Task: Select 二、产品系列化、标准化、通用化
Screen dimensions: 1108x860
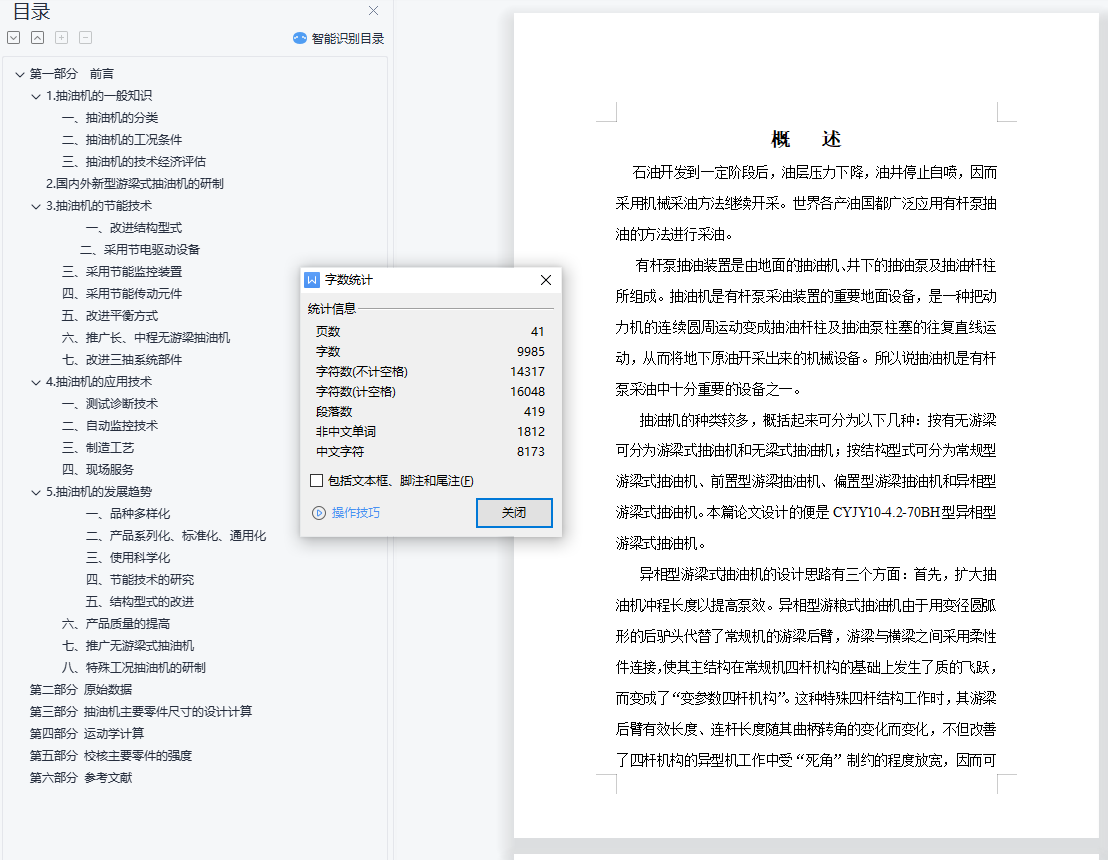Action: pyautogui.click(x=176, y=536)
